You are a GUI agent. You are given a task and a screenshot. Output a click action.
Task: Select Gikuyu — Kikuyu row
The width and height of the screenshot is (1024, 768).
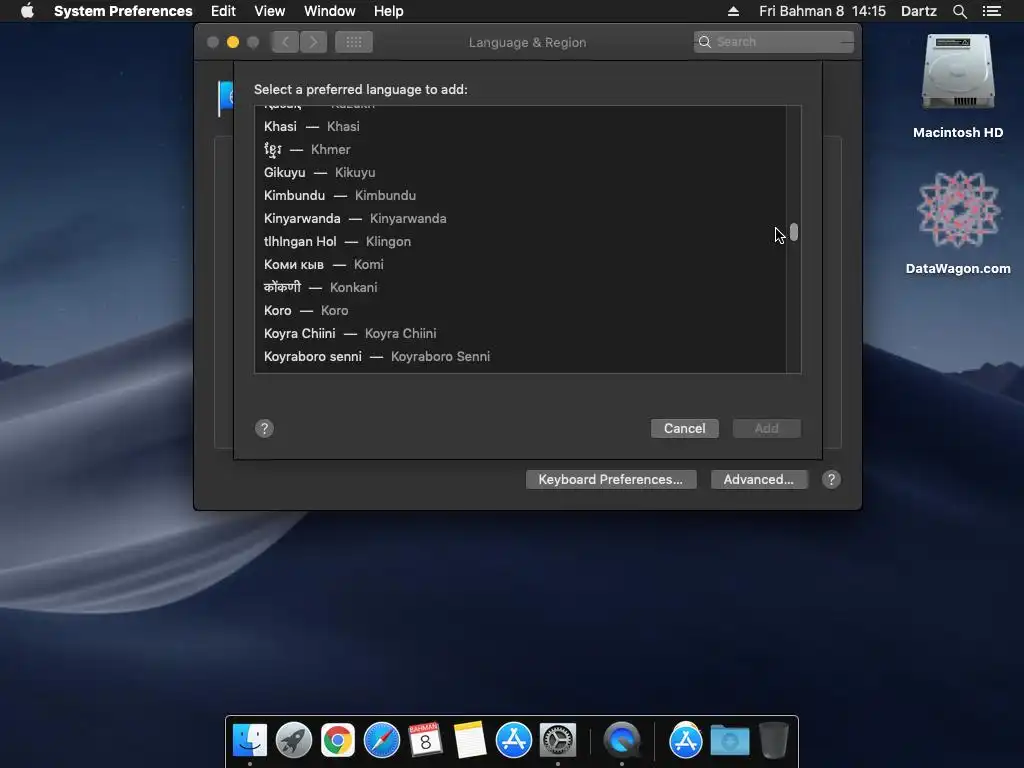(x=520, y=172)
